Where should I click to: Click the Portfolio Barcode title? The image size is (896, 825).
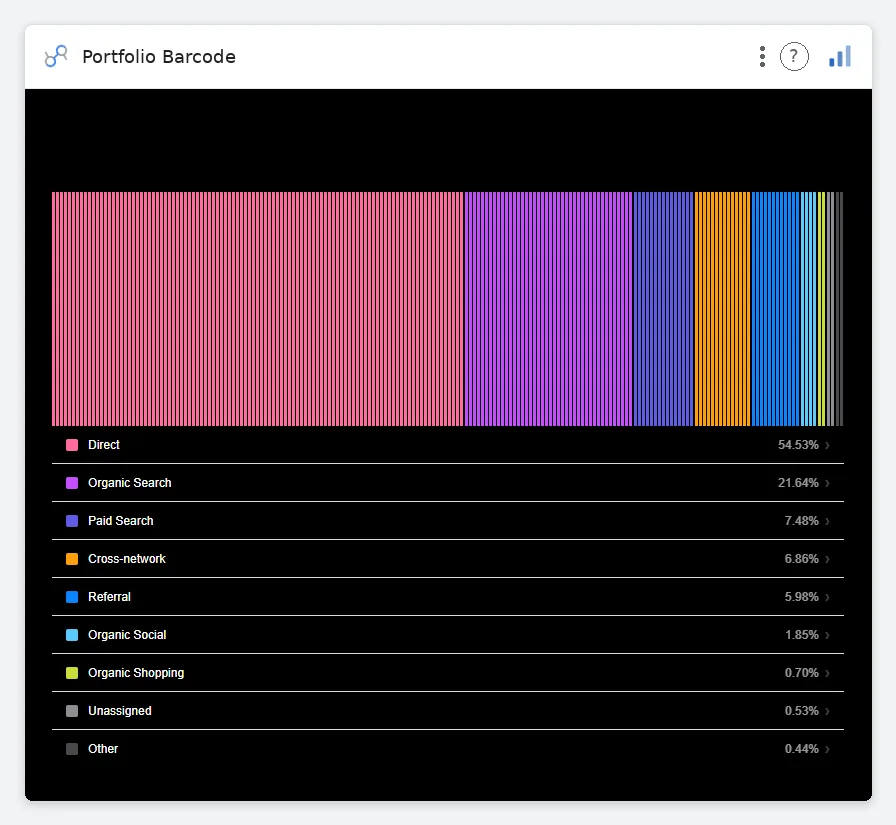point(159,57)
